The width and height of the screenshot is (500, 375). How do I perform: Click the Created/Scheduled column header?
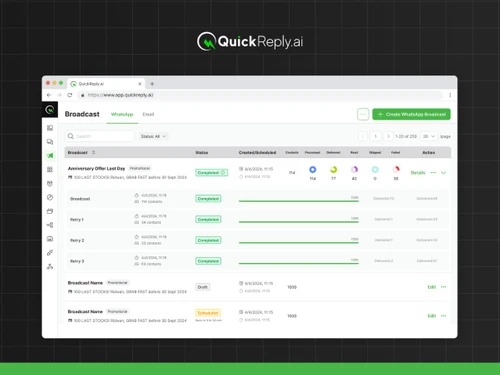pyautogui.click(x=257, y=152)
